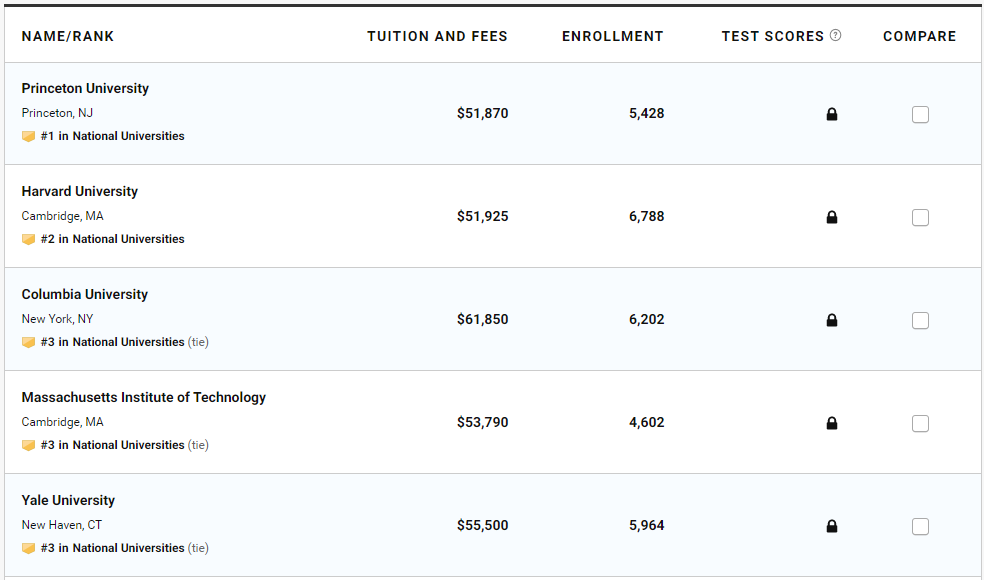This screenshot has width=984, height=580.
Task: Open the Princeton University link
Action: [85, 89]
